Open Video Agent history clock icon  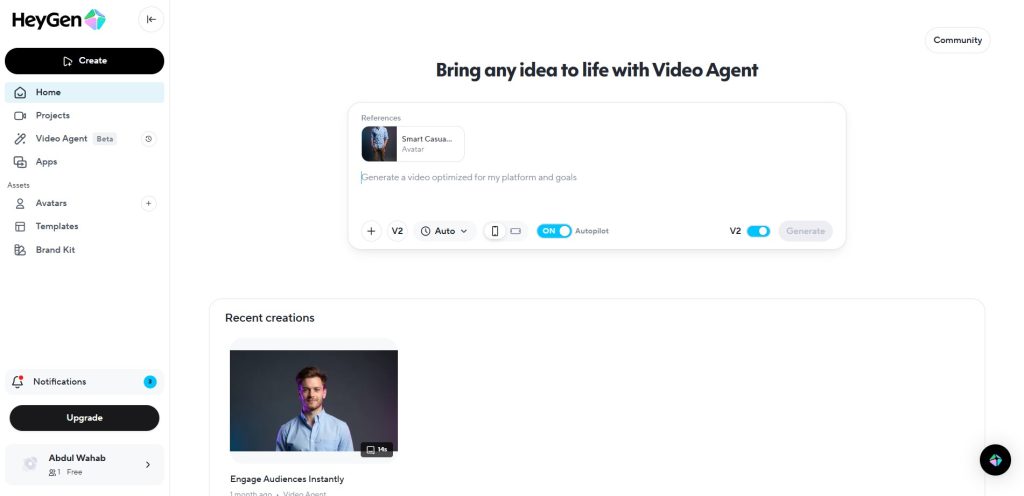149,139
